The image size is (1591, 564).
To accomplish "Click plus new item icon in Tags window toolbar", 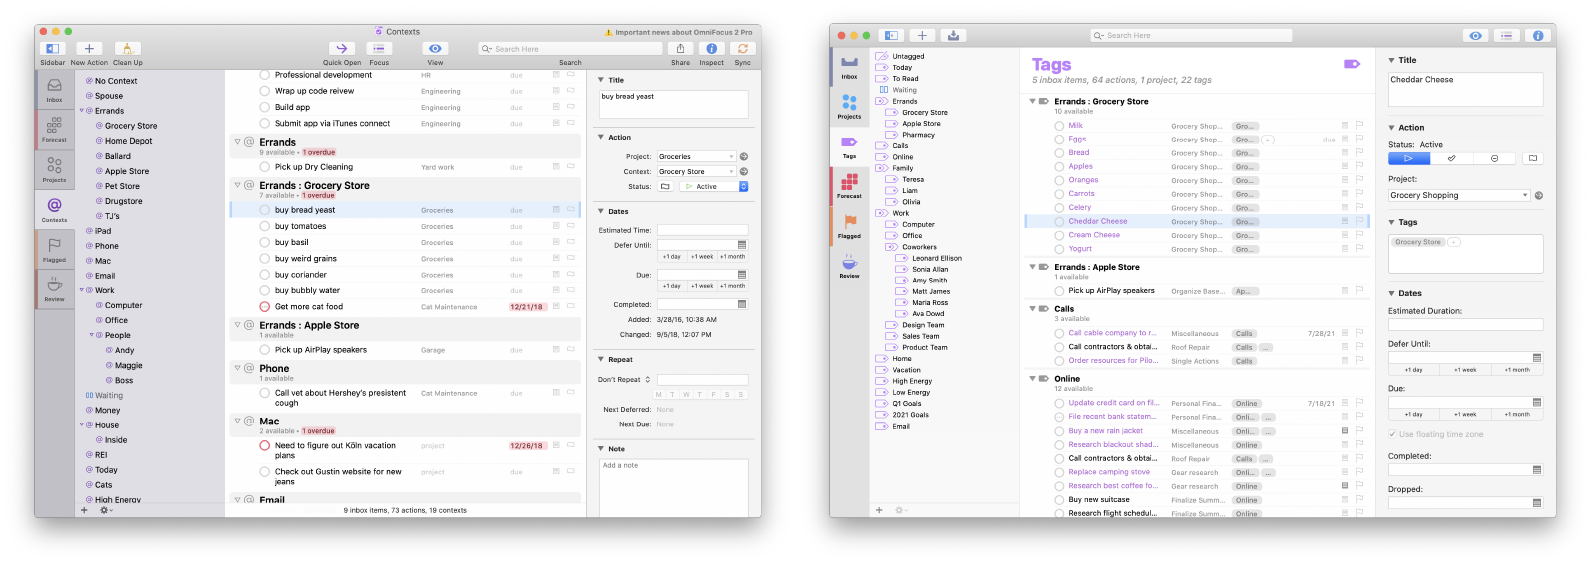I will 921,35.
